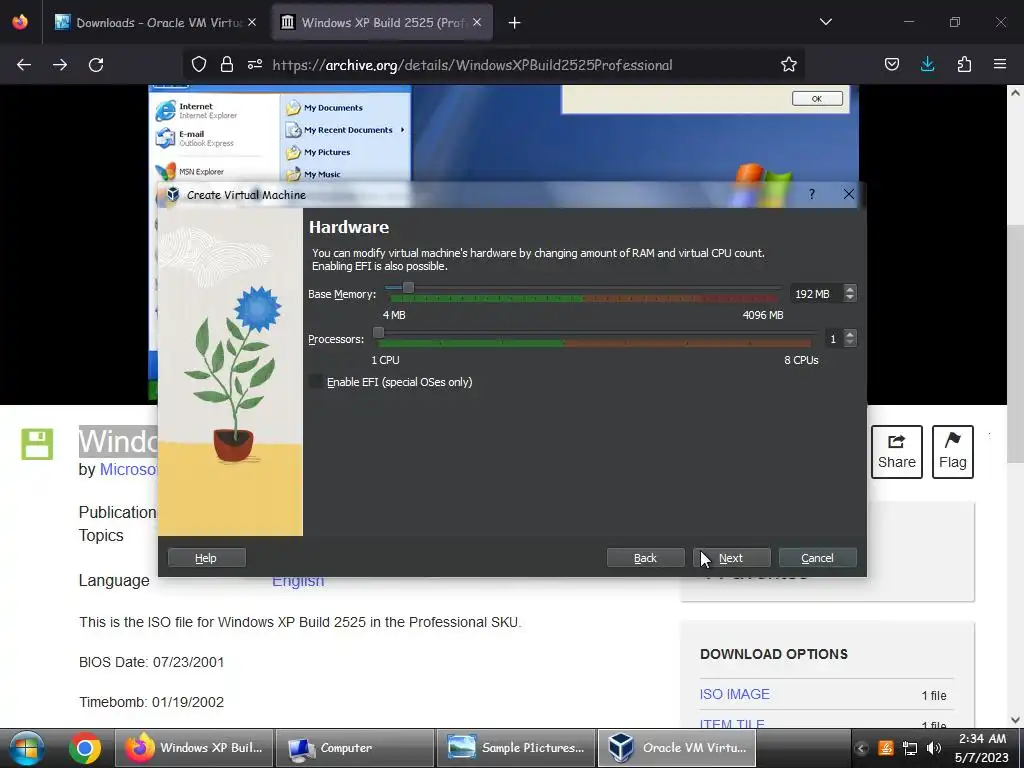
Task: Click the network tray icon
Action: [910, 748]
